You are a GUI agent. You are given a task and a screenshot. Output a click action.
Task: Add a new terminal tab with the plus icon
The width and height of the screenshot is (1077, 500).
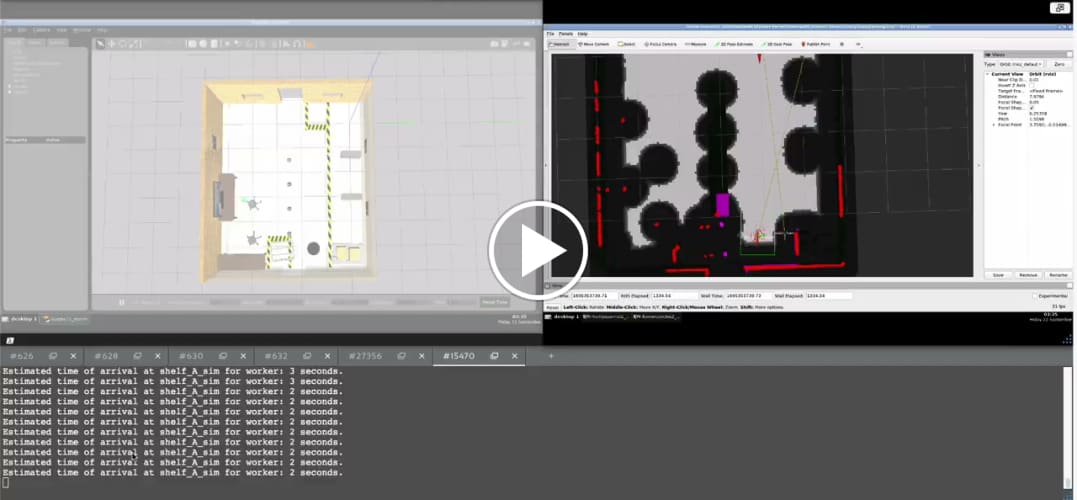[551, 356]
